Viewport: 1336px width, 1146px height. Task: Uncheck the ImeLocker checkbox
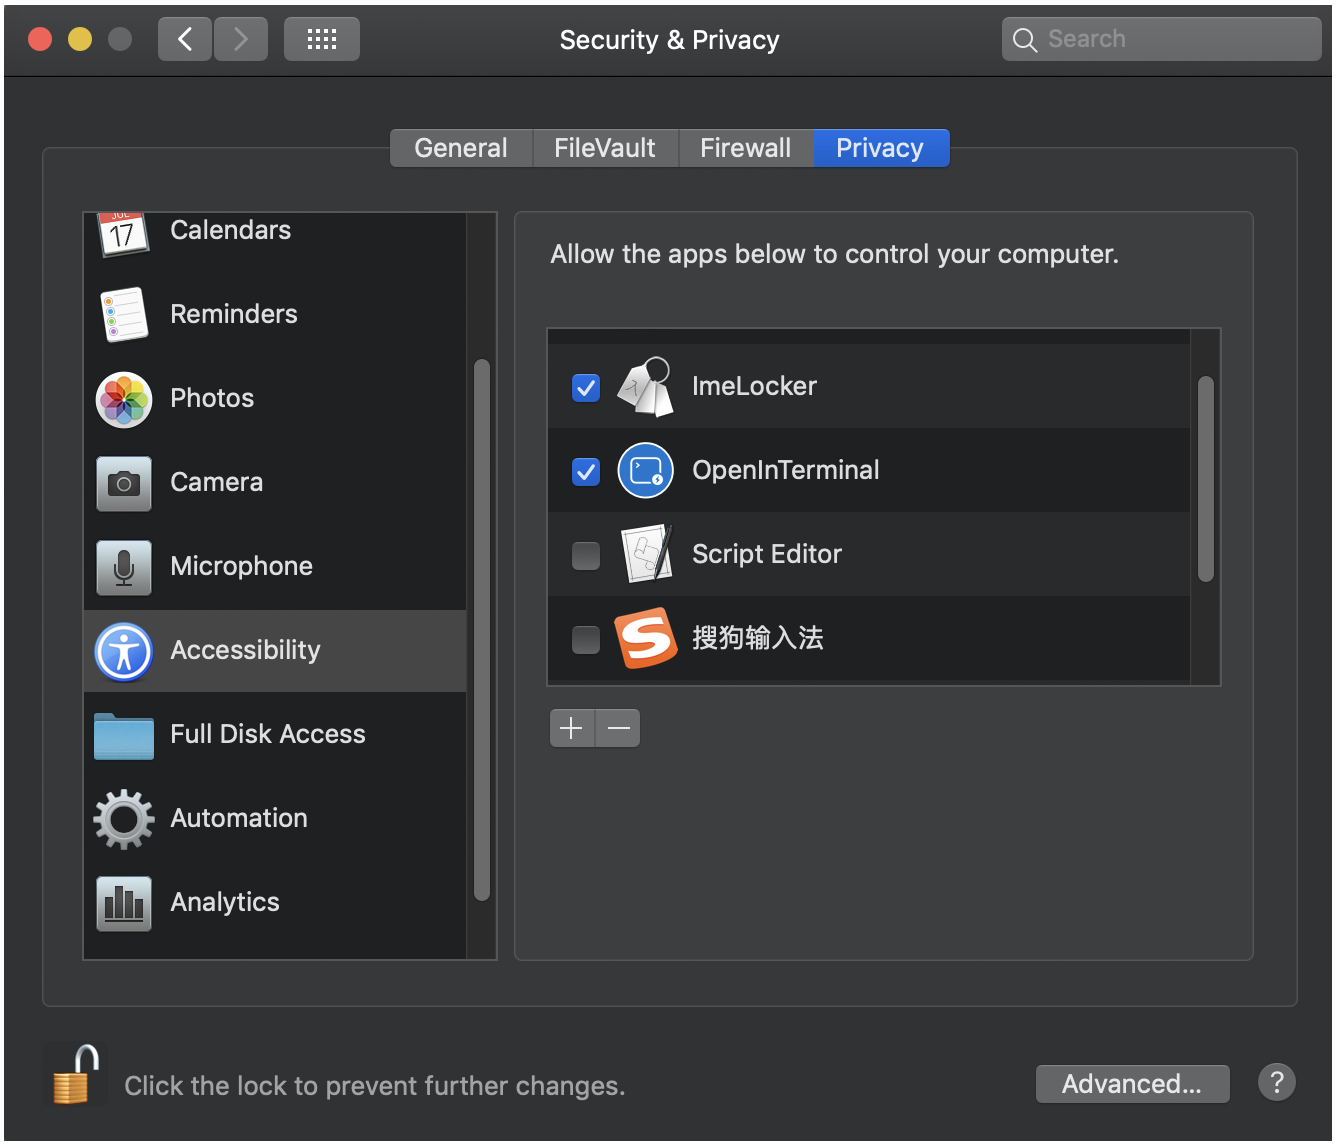coord(586,387)
